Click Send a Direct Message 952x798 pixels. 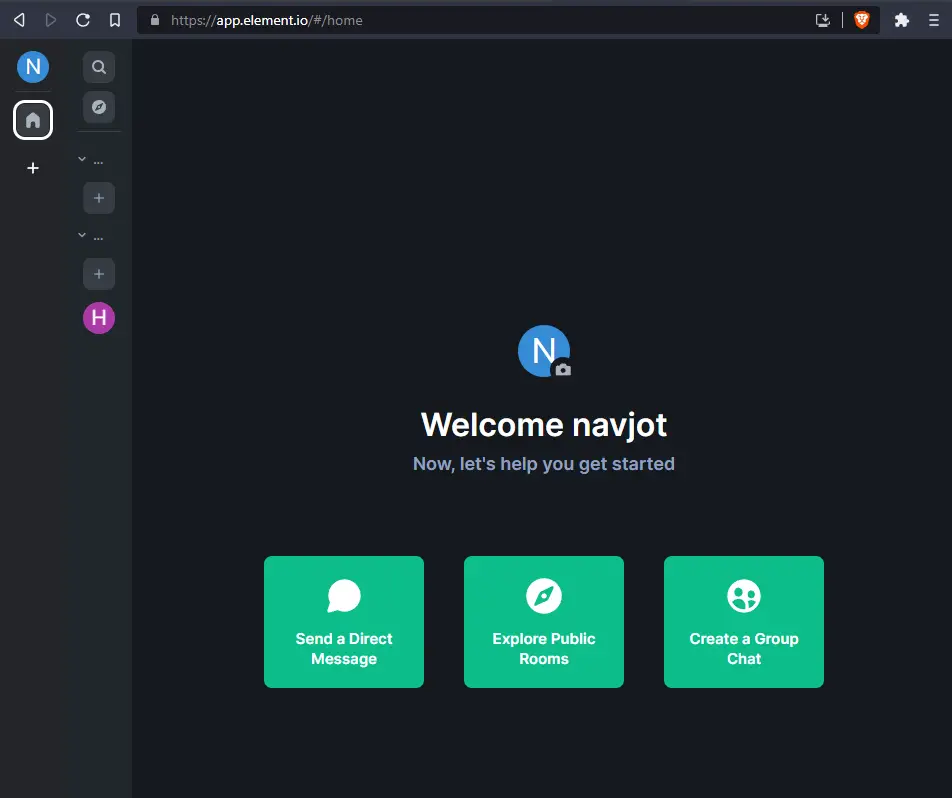coord(344,622)
